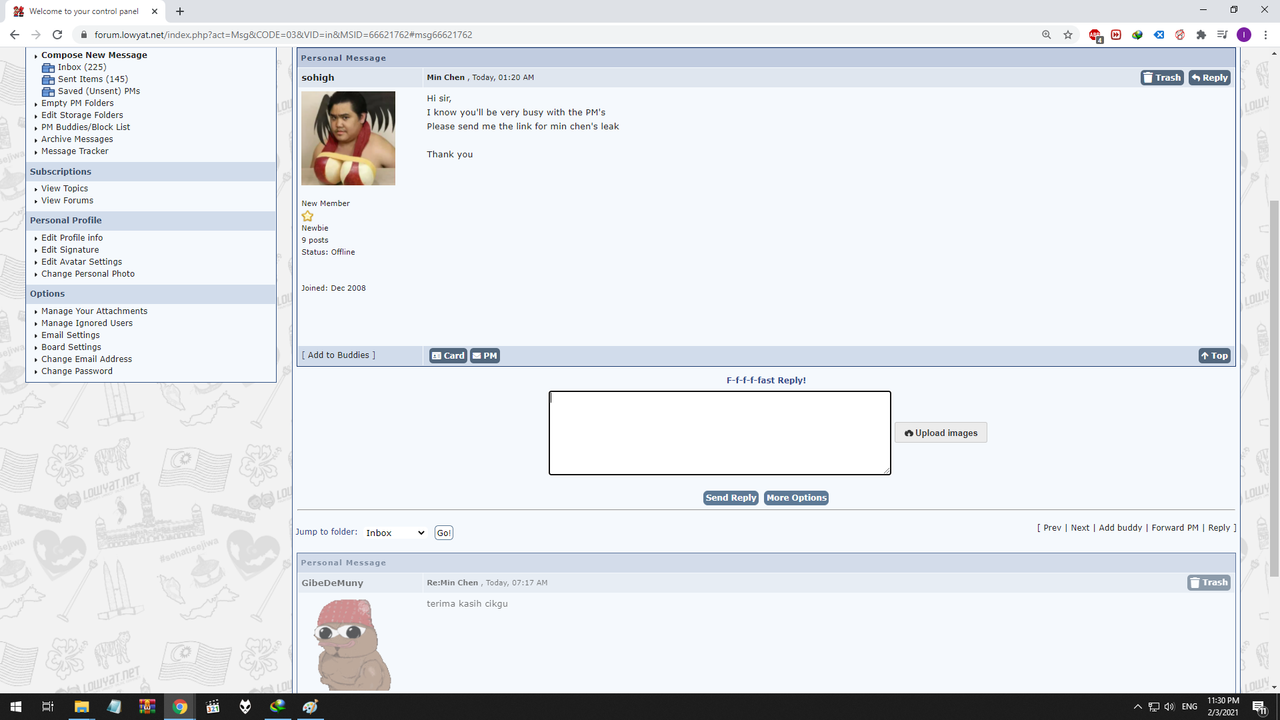The width and height of the screenshot is (1280, 720).
Task: Reload the page
Action: pyautogui.click(x=58, y=35)
